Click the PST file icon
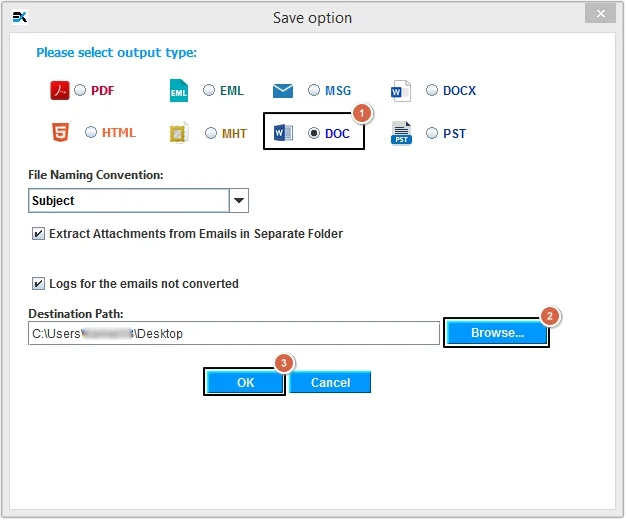 point(401,133)
